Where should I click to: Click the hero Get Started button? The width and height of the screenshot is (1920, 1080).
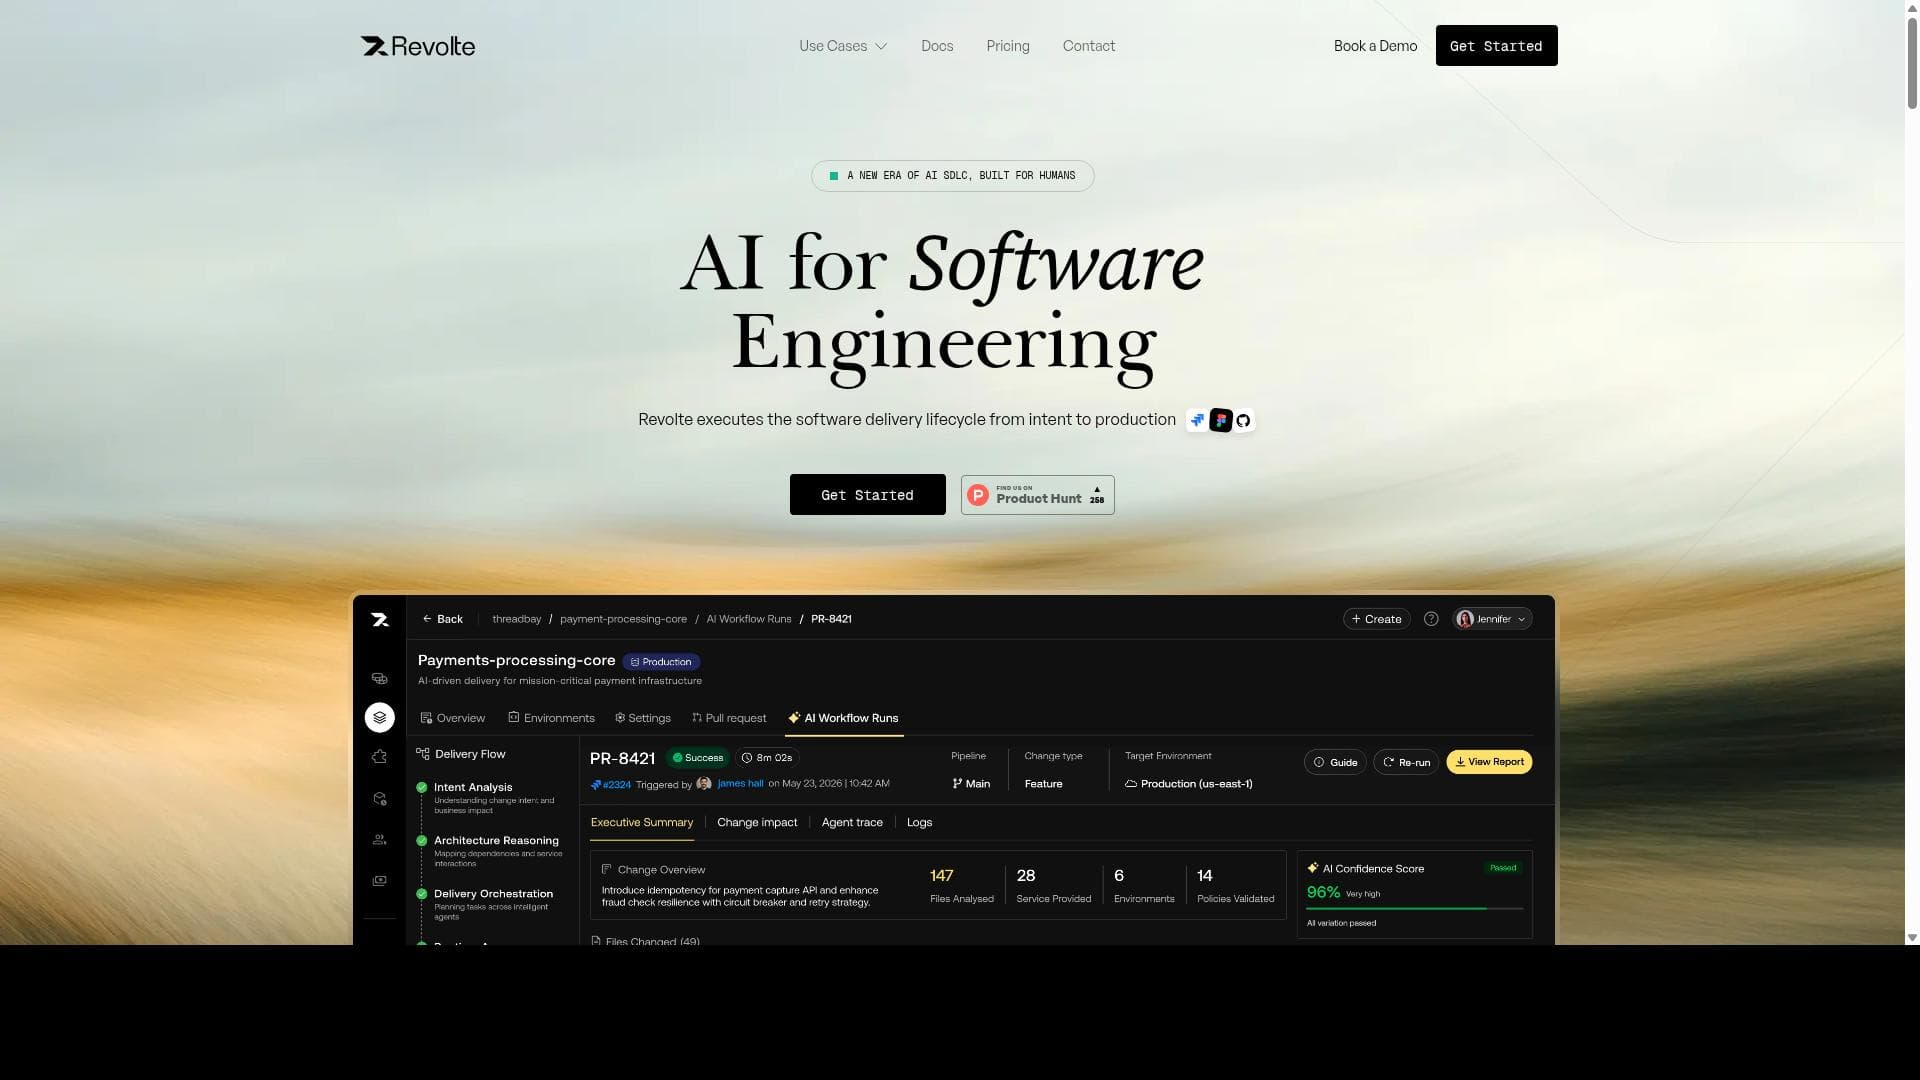pyautogui.click(x=867, y=495)
